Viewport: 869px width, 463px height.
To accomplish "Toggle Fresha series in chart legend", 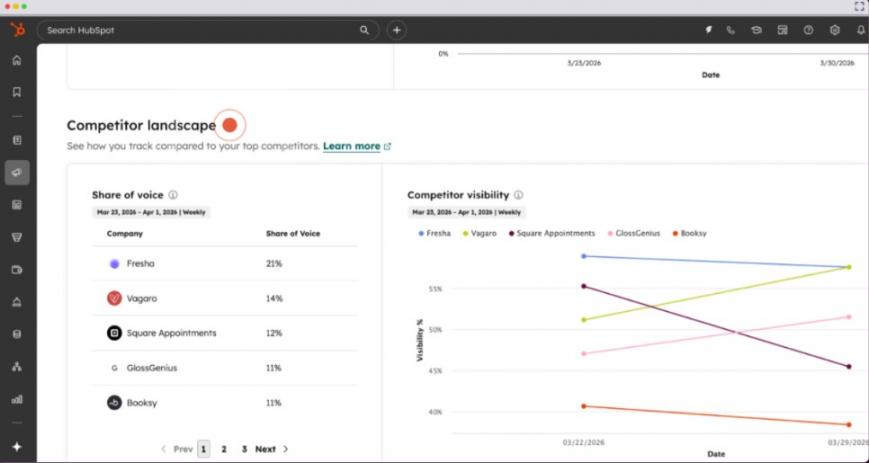I will tap(434, 233).
